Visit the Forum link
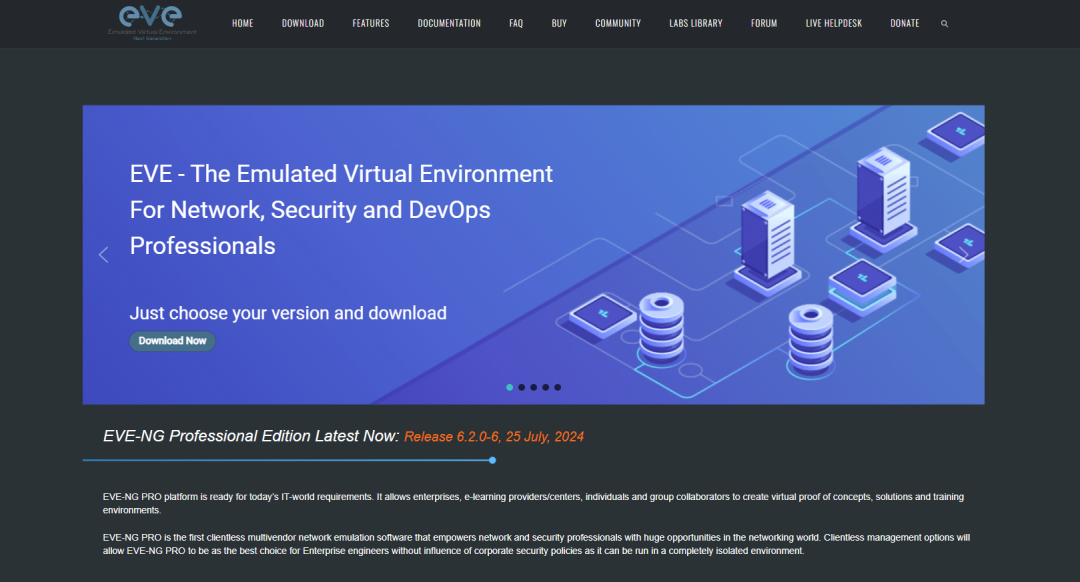This screenshot has width=1080, height=582. [764, 23]
